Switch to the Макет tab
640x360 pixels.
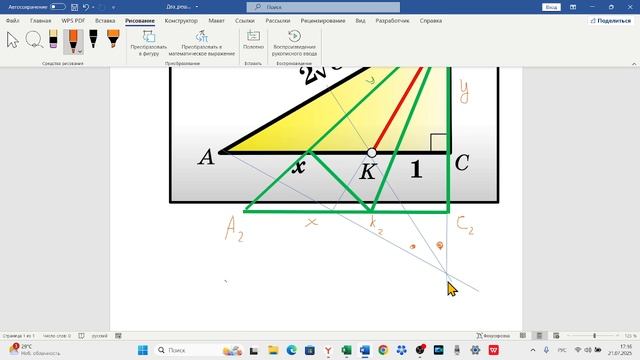point(216,20)
